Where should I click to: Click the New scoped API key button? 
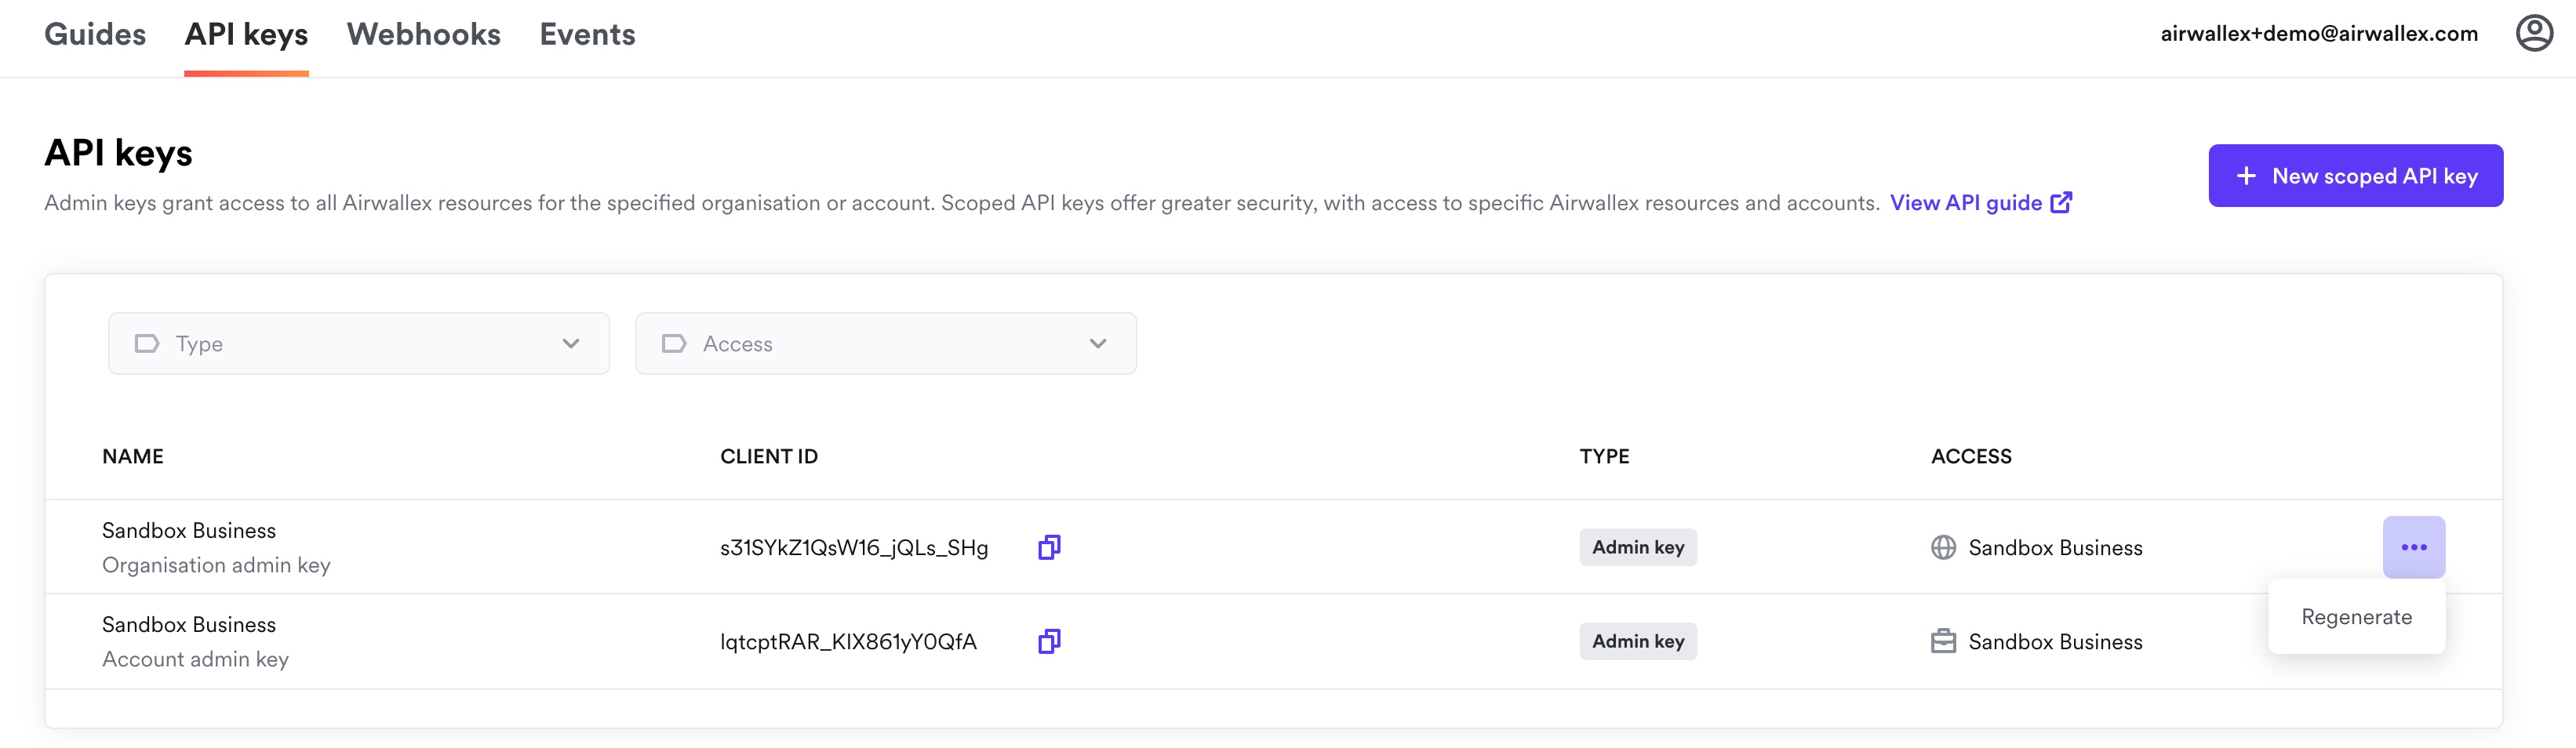click(x=2355, y=175)
